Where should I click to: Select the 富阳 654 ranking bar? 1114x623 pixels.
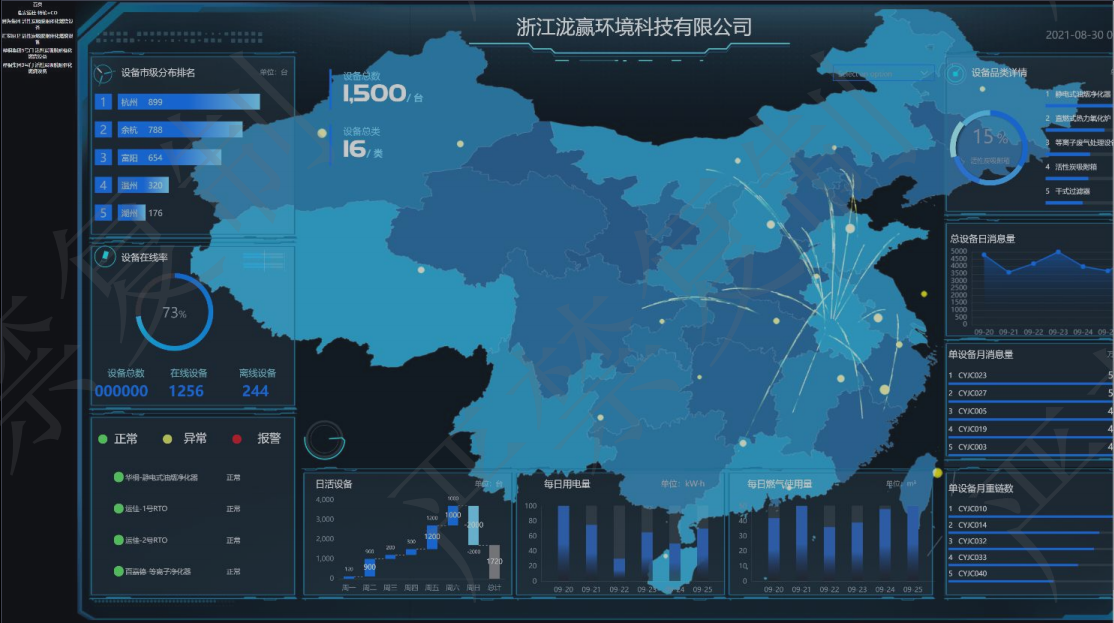pos(169,157)
